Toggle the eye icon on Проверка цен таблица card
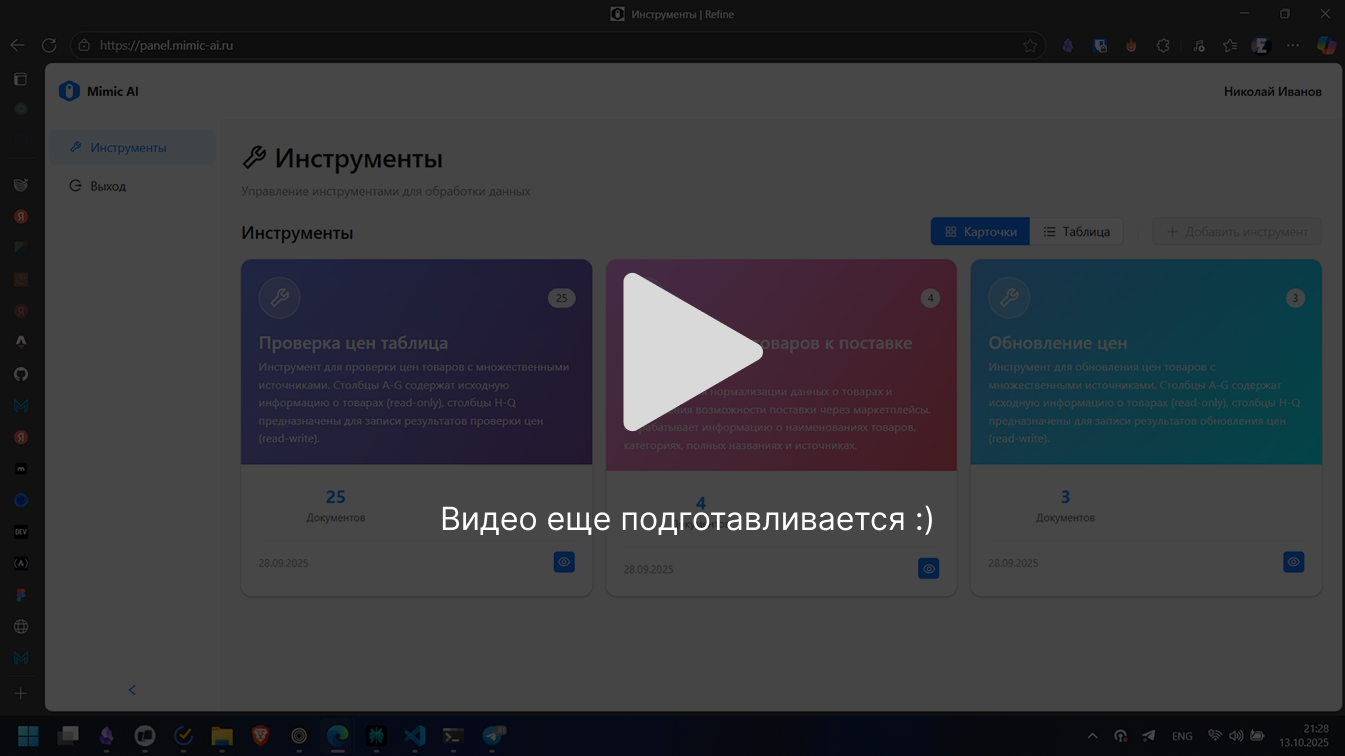The width and height of the screenshot is (1345, 756). click(564, 562)
